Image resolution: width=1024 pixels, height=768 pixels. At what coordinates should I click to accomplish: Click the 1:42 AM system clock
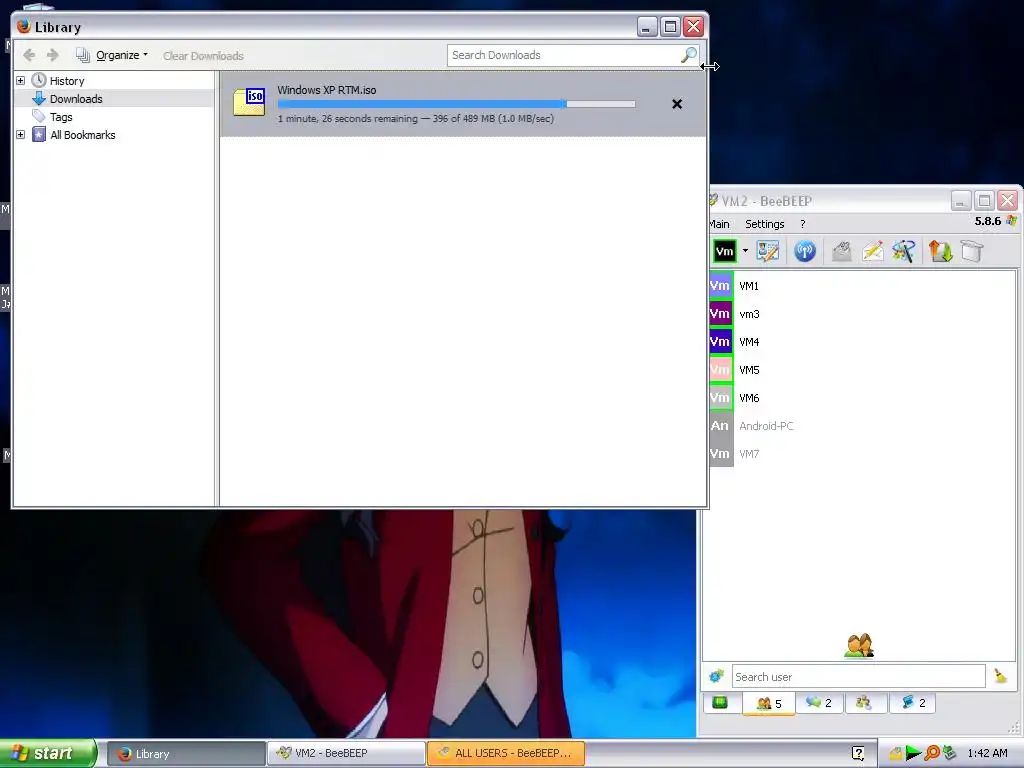[x=987, y=754]
